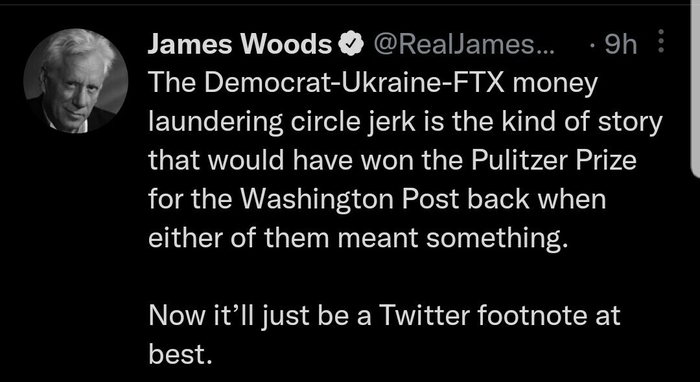Click the phrase 'Now it'll just be'

tap(259, 317)
